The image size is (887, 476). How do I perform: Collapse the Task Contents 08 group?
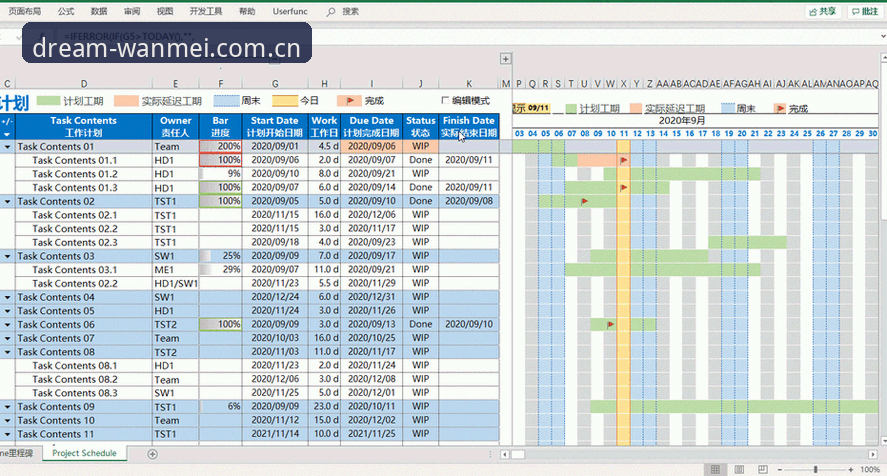(x=7, y=352)
